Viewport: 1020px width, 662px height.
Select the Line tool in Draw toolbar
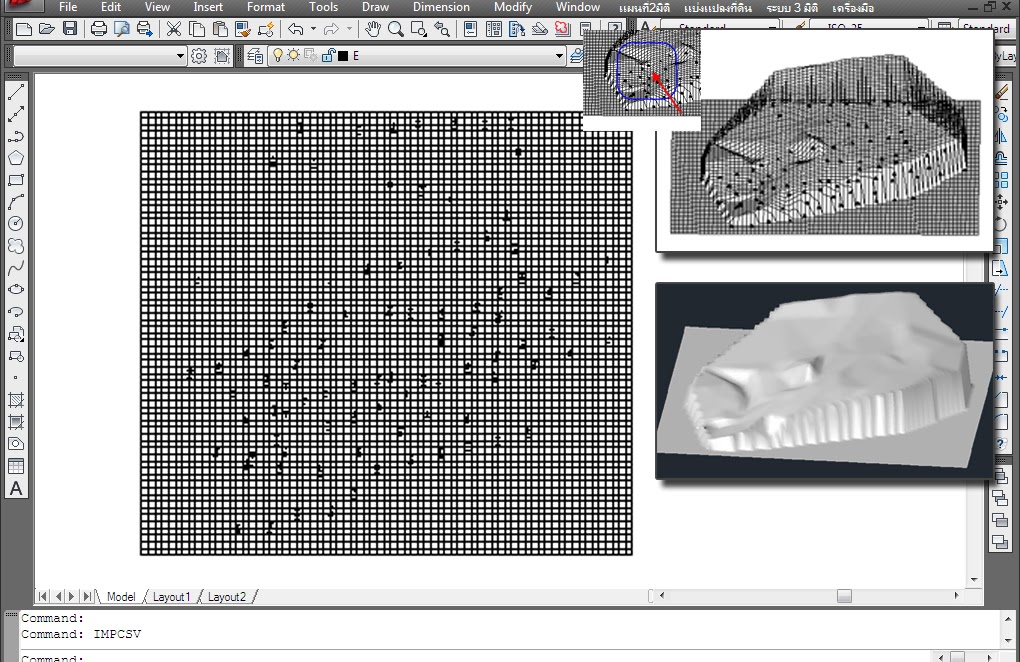coord(16,92)
